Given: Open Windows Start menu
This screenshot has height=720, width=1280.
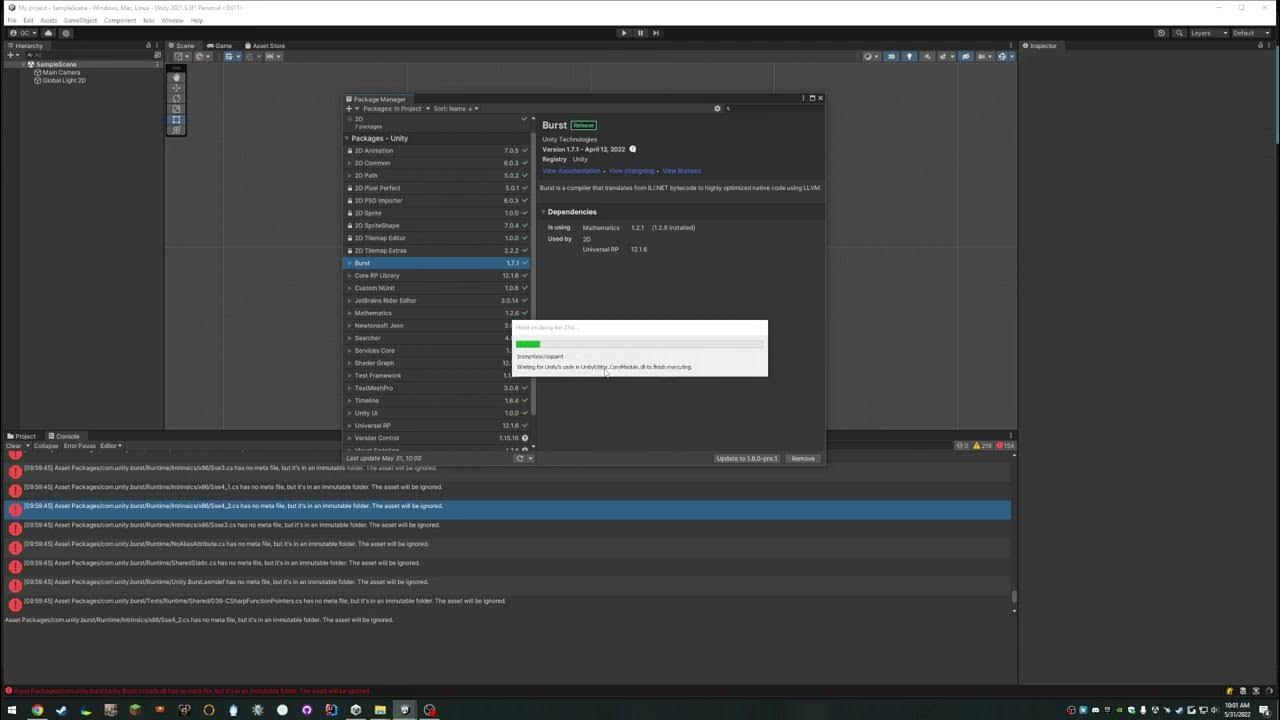Looking at the screenshot, I should [x=12, y=710].
